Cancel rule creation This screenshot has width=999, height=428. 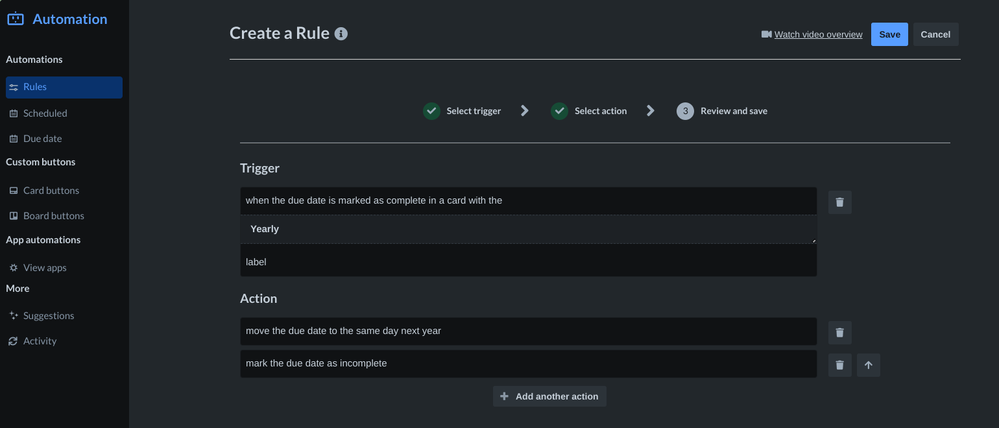point(935,34)
